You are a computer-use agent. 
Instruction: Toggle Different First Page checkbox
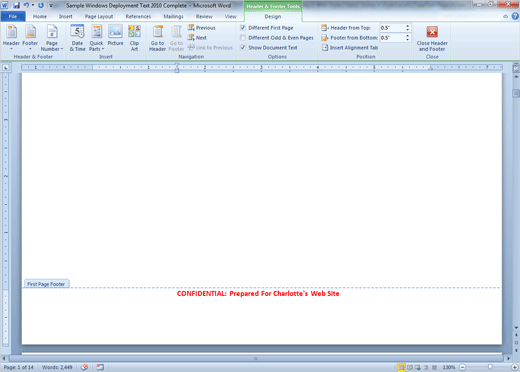coord(243,28)
